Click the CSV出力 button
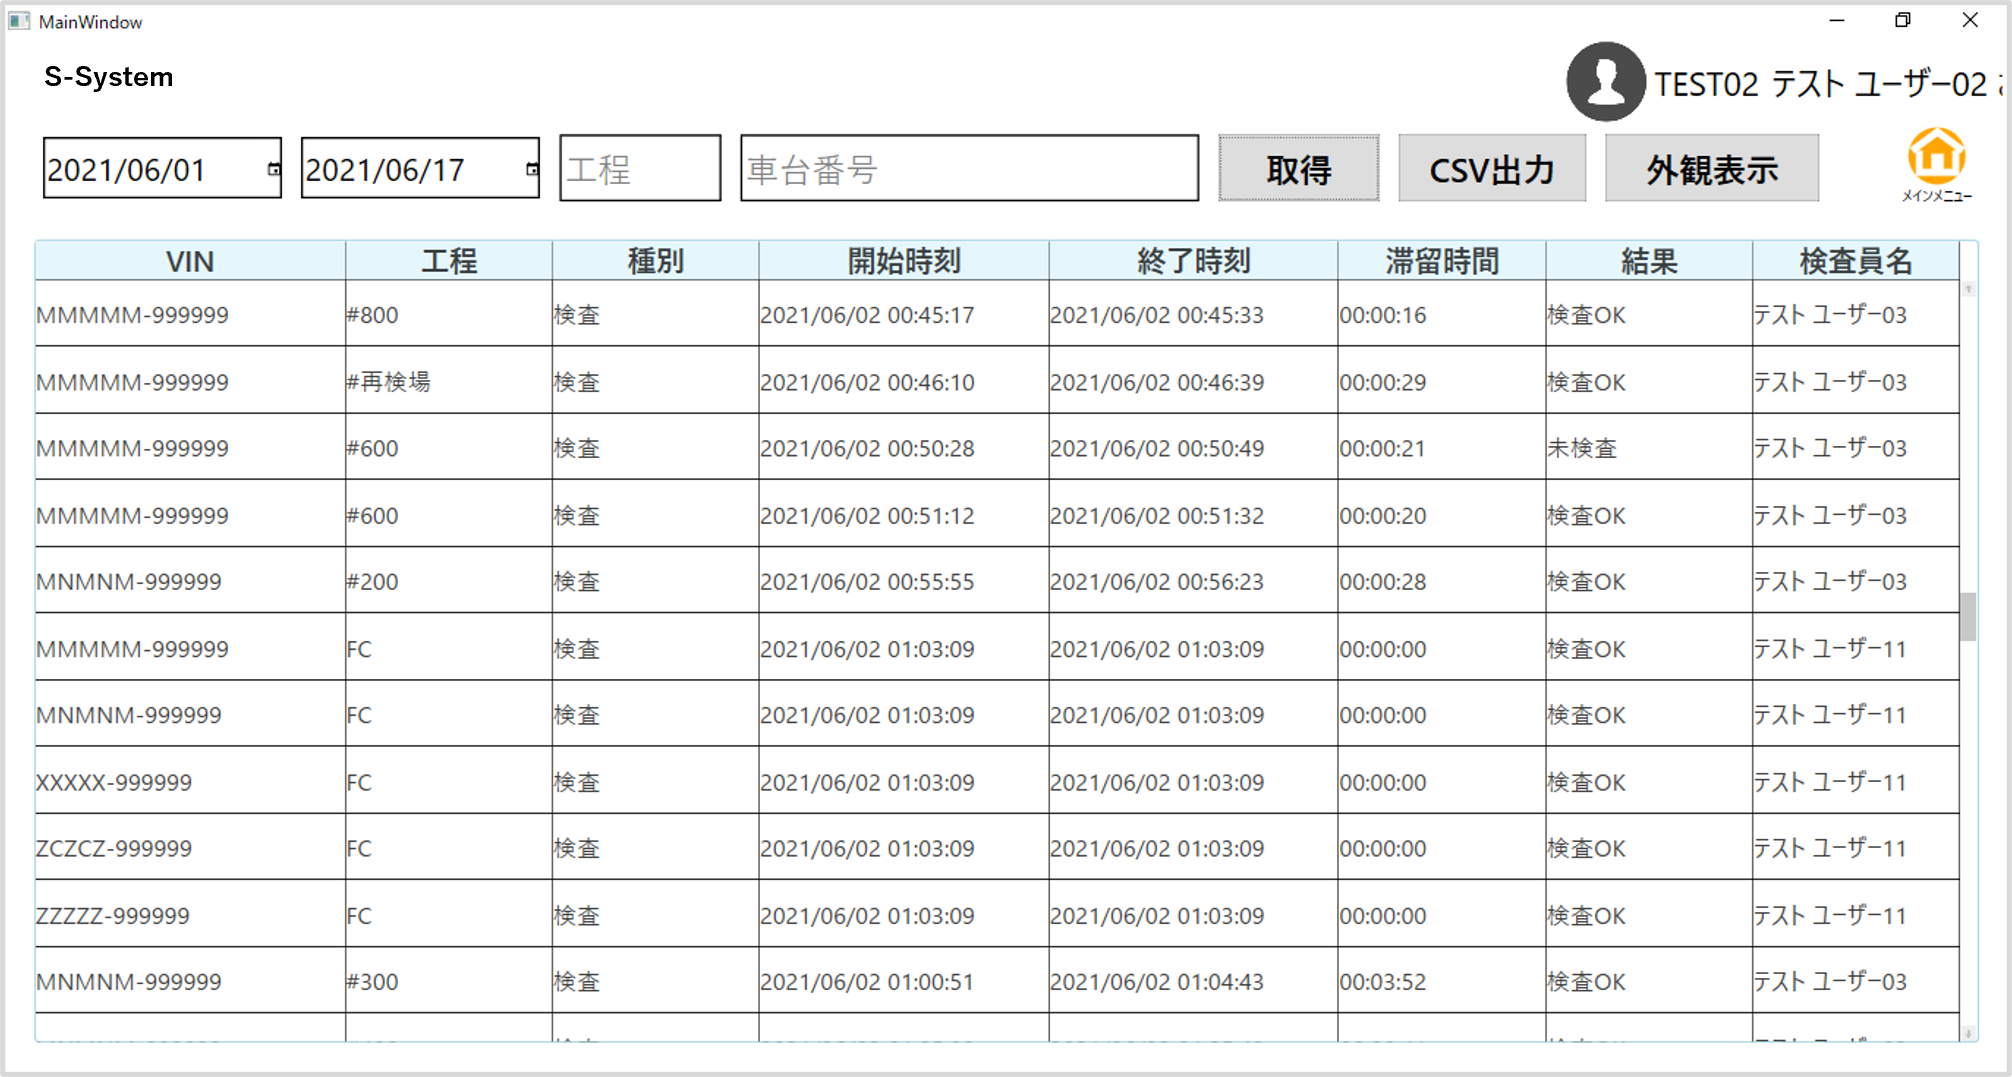The image size is (2012, 1077). click(1491, 169)
